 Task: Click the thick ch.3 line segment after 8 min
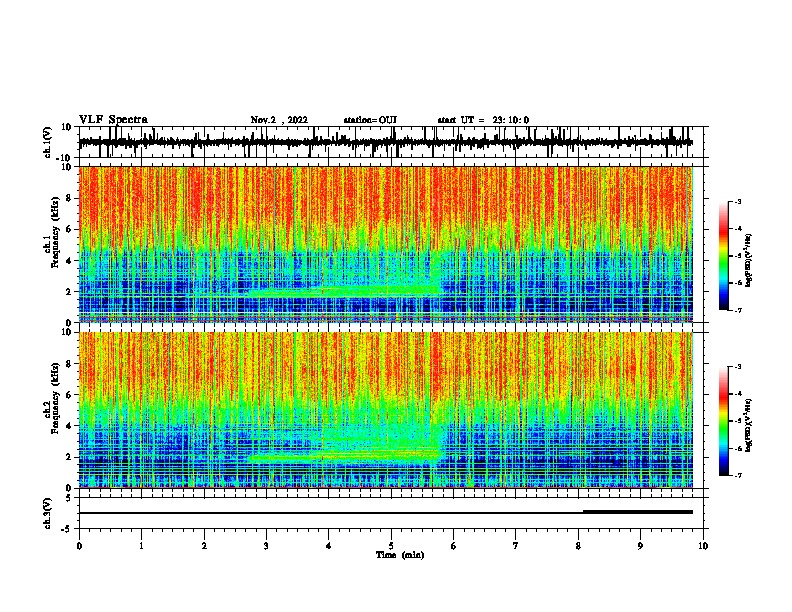(638, 512)
